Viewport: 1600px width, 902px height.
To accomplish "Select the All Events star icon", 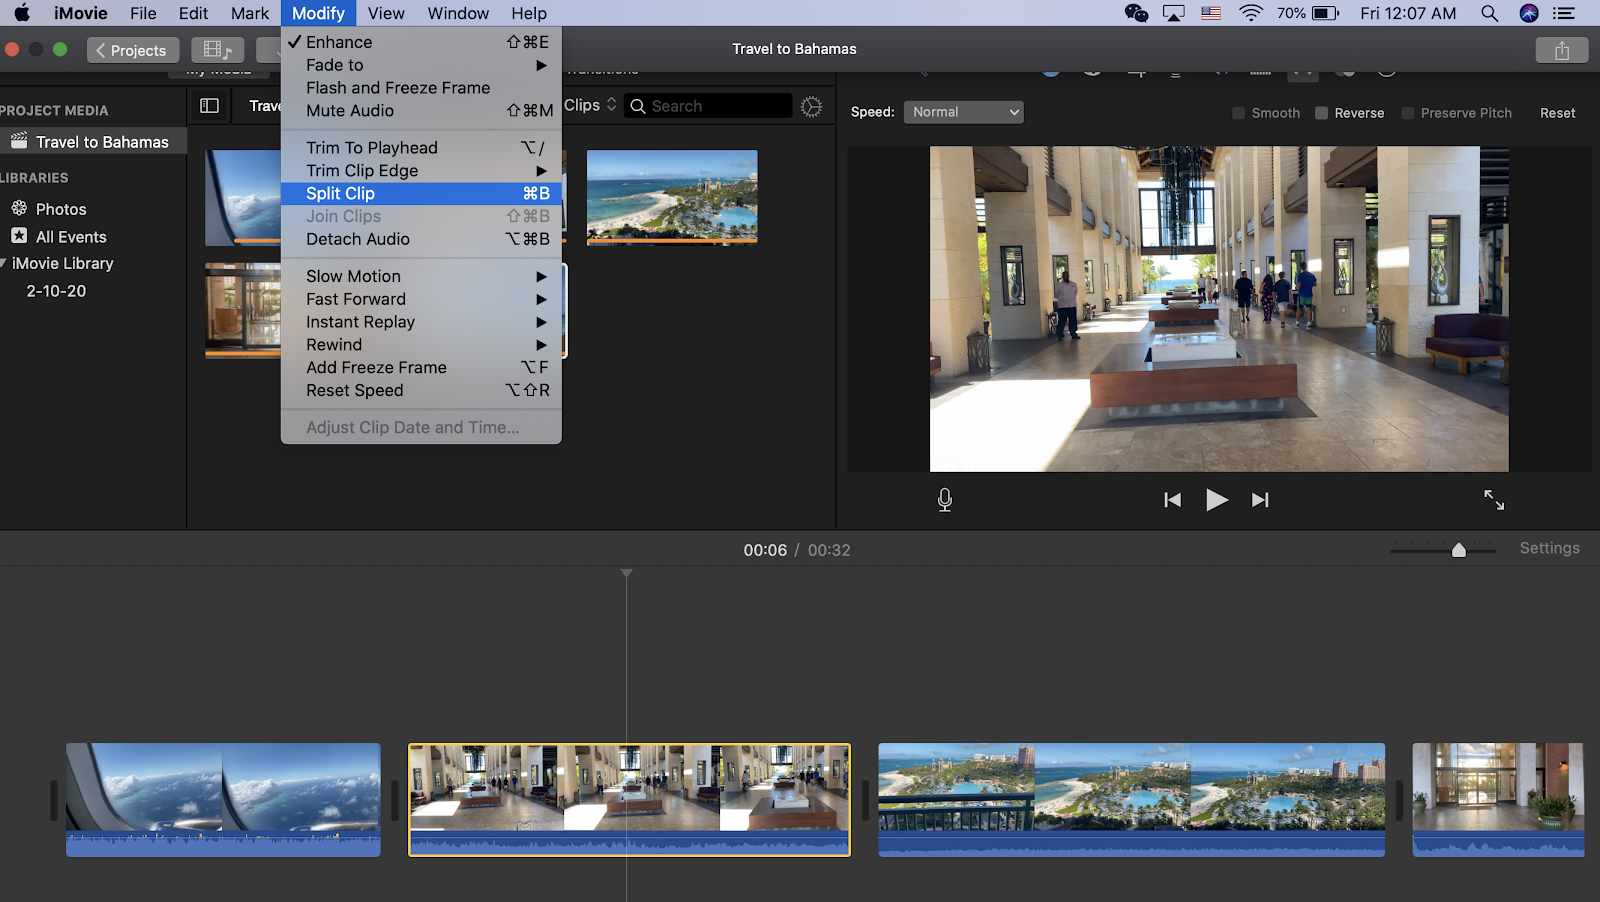I will point(19,236).
